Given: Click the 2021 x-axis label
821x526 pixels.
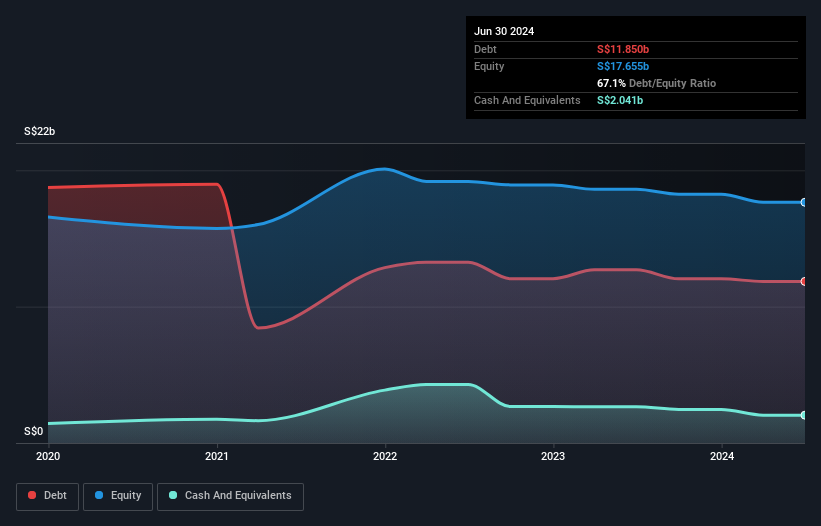Looking at the screenshot, I should pos(217,456).
